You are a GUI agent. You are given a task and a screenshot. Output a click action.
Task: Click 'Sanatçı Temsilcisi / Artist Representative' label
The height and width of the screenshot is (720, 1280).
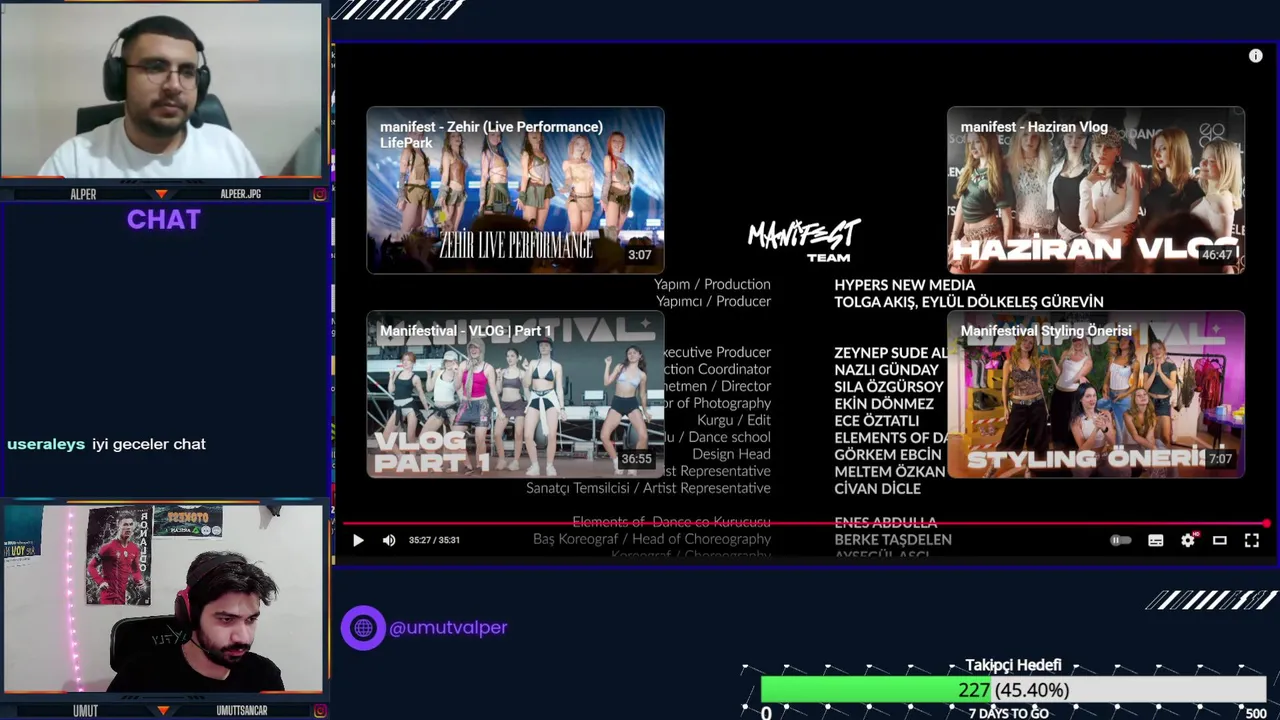[x=648, y=488]
